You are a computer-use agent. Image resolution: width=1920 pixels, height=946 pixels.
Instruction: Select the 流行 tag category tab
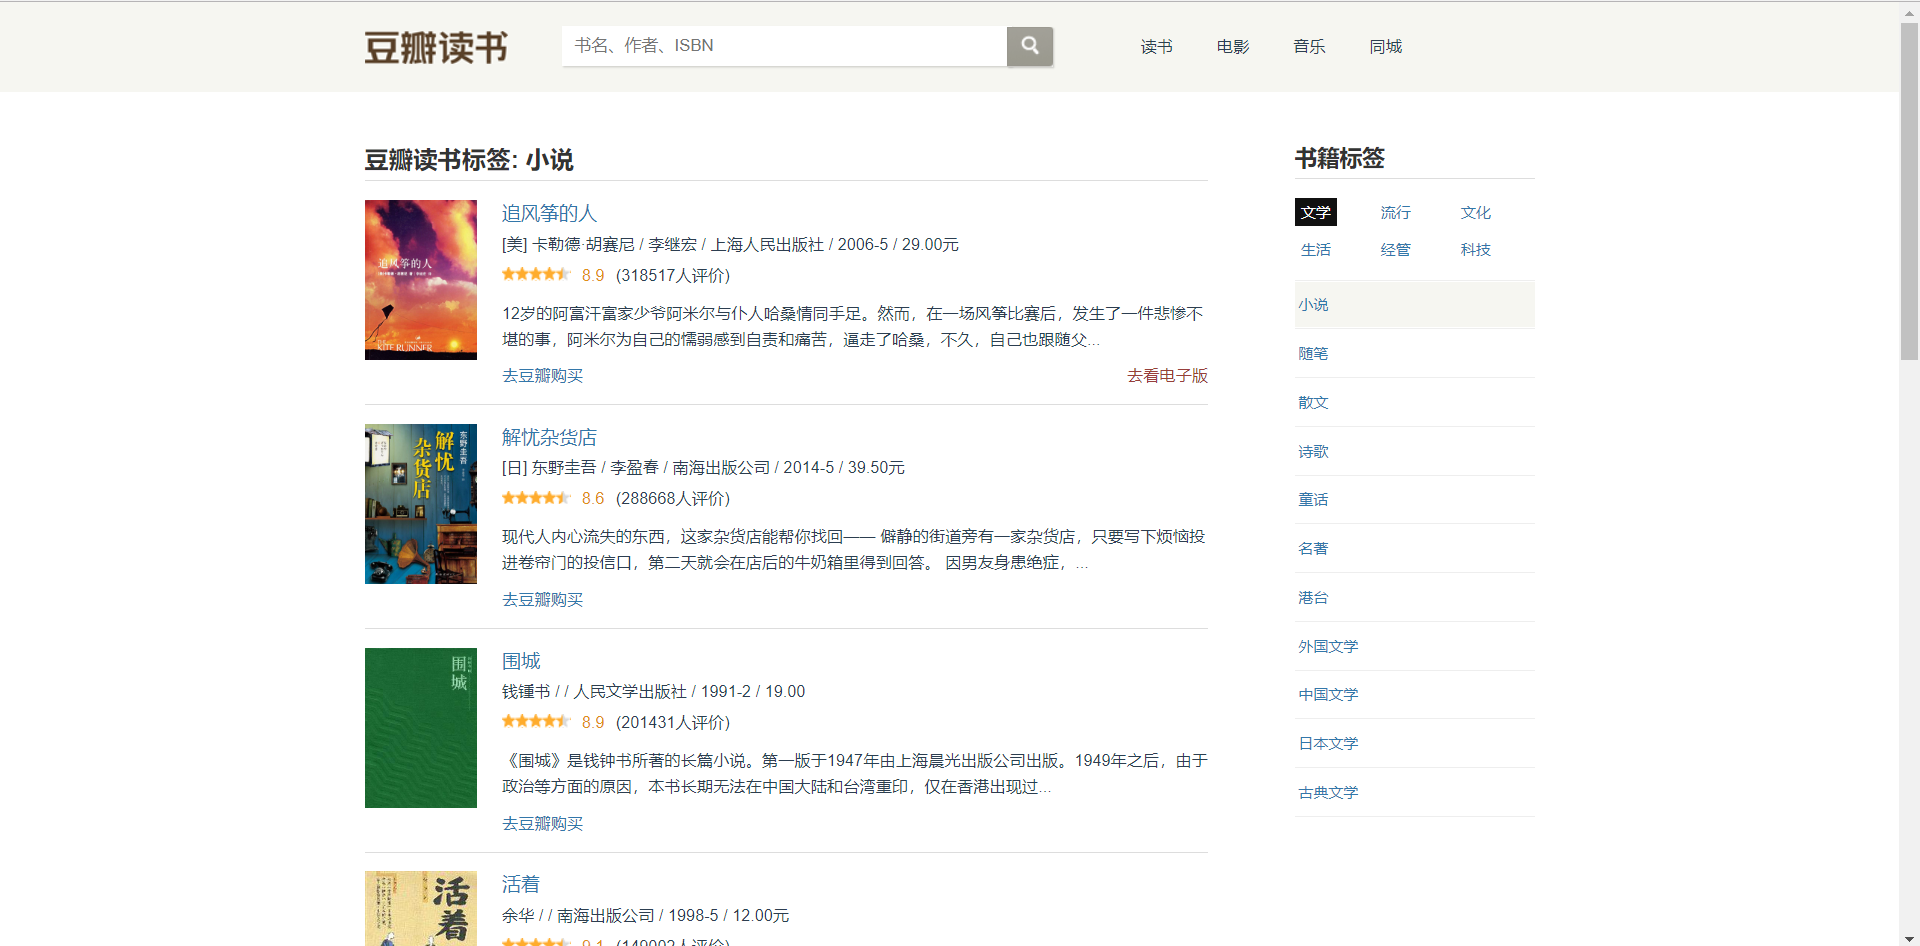point(1395,212)
